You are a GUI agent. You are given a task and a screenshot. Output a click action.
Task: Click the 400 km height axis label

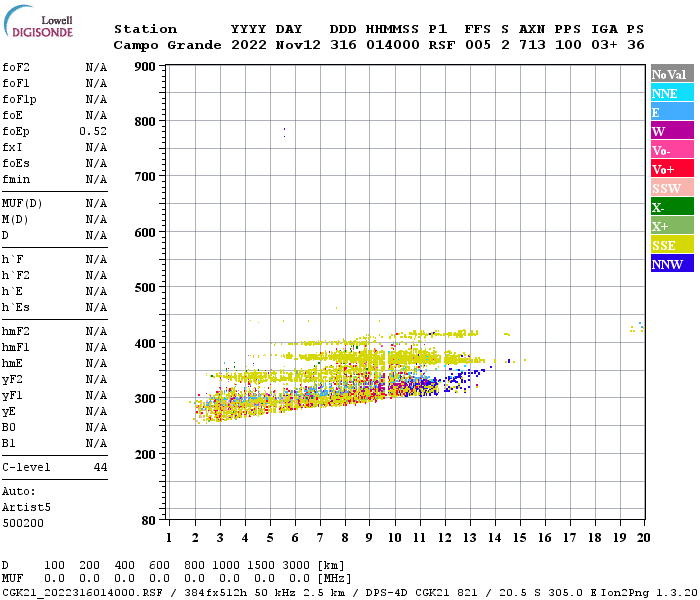click(x=145, y=343)
